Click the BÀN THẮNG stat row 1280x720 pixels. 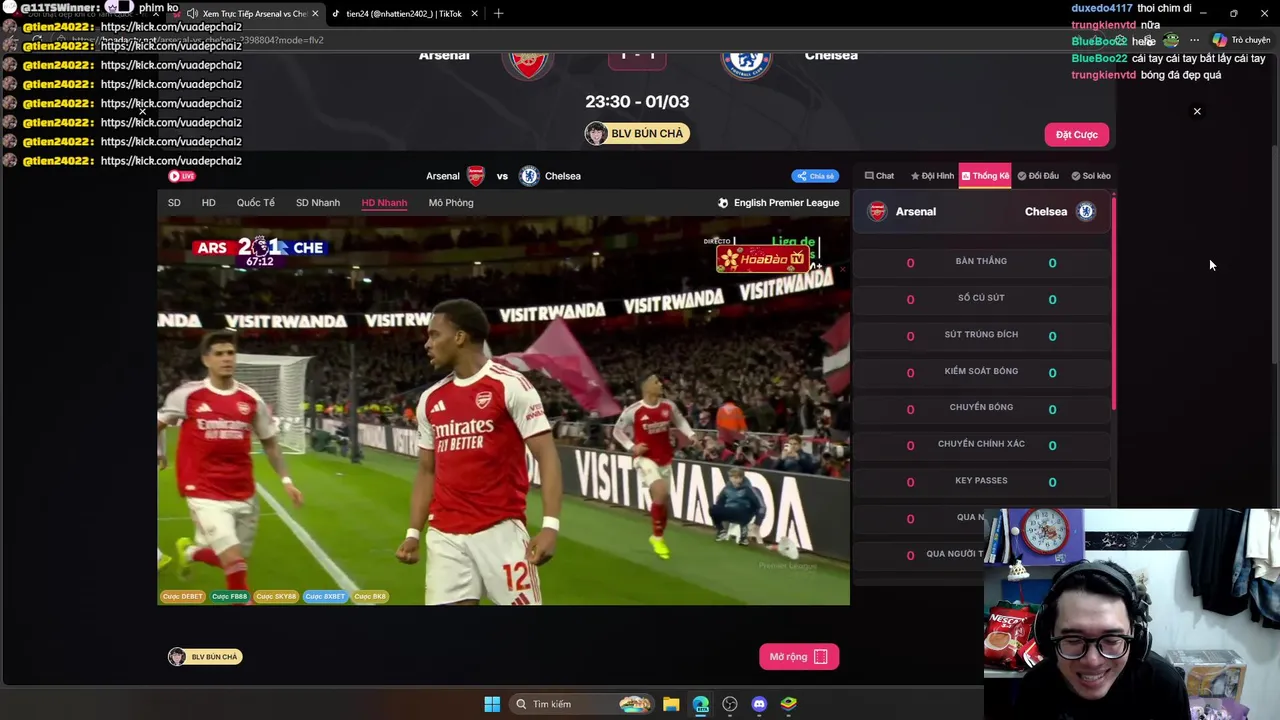click(981, 262)
